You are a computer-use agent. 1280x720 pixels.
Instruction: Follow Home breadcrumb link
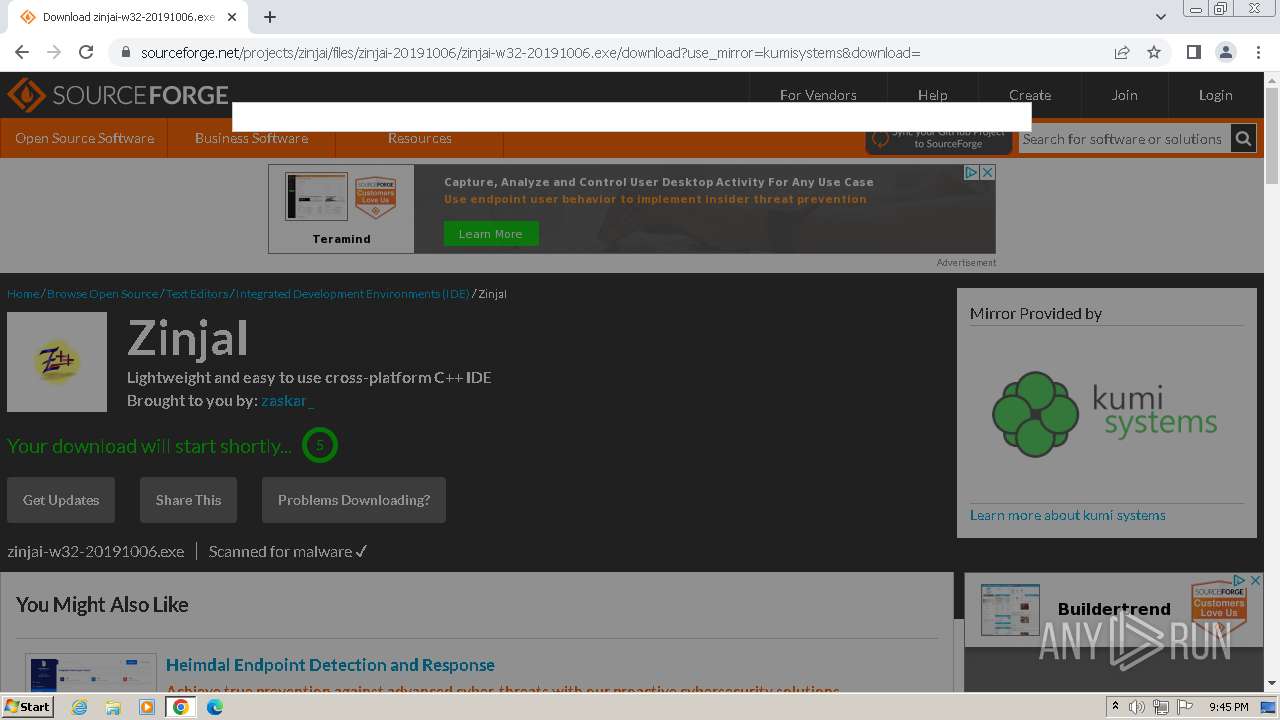point(23,294)
